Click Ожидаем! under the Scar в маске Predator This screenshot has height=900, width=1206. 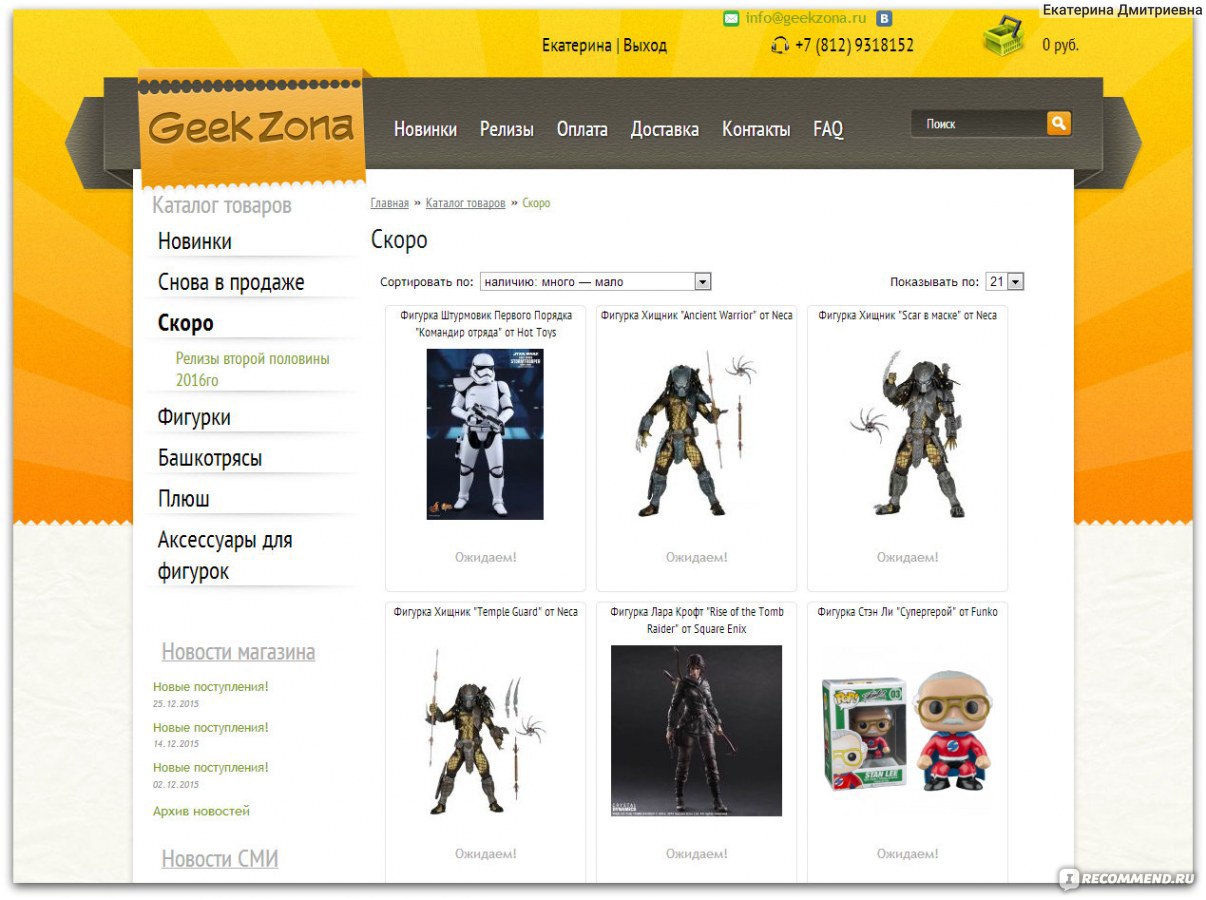click(908, 557)
